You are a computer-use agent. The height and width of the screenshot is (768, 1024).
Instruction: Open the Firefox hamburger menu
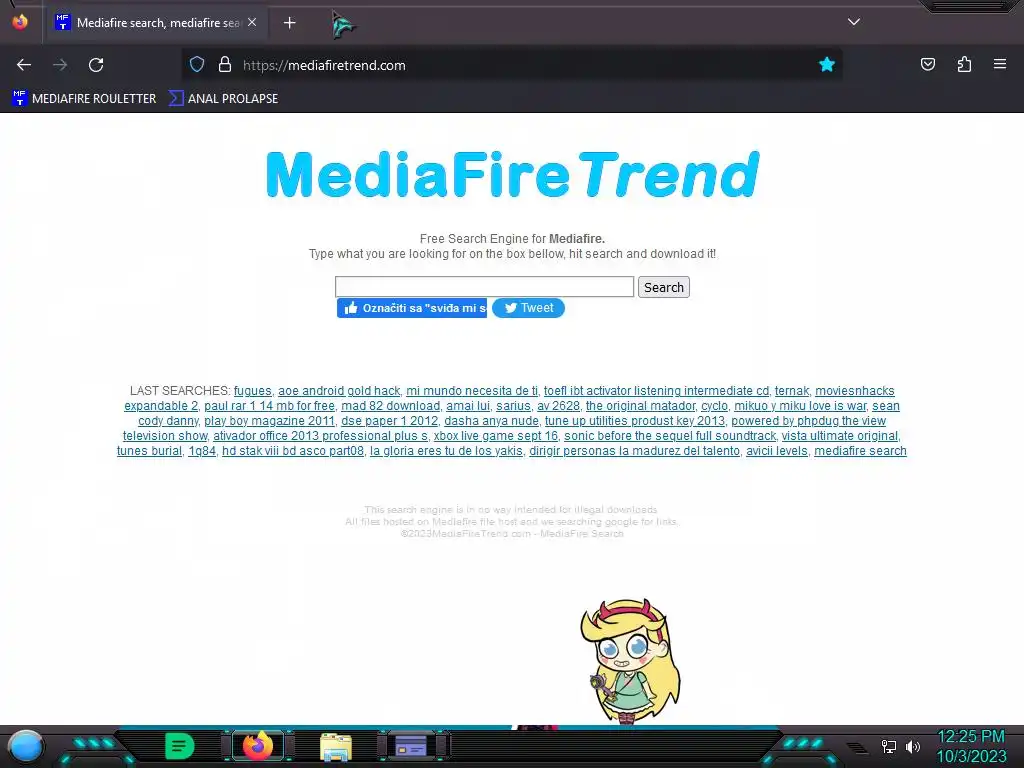point(1000,65)
